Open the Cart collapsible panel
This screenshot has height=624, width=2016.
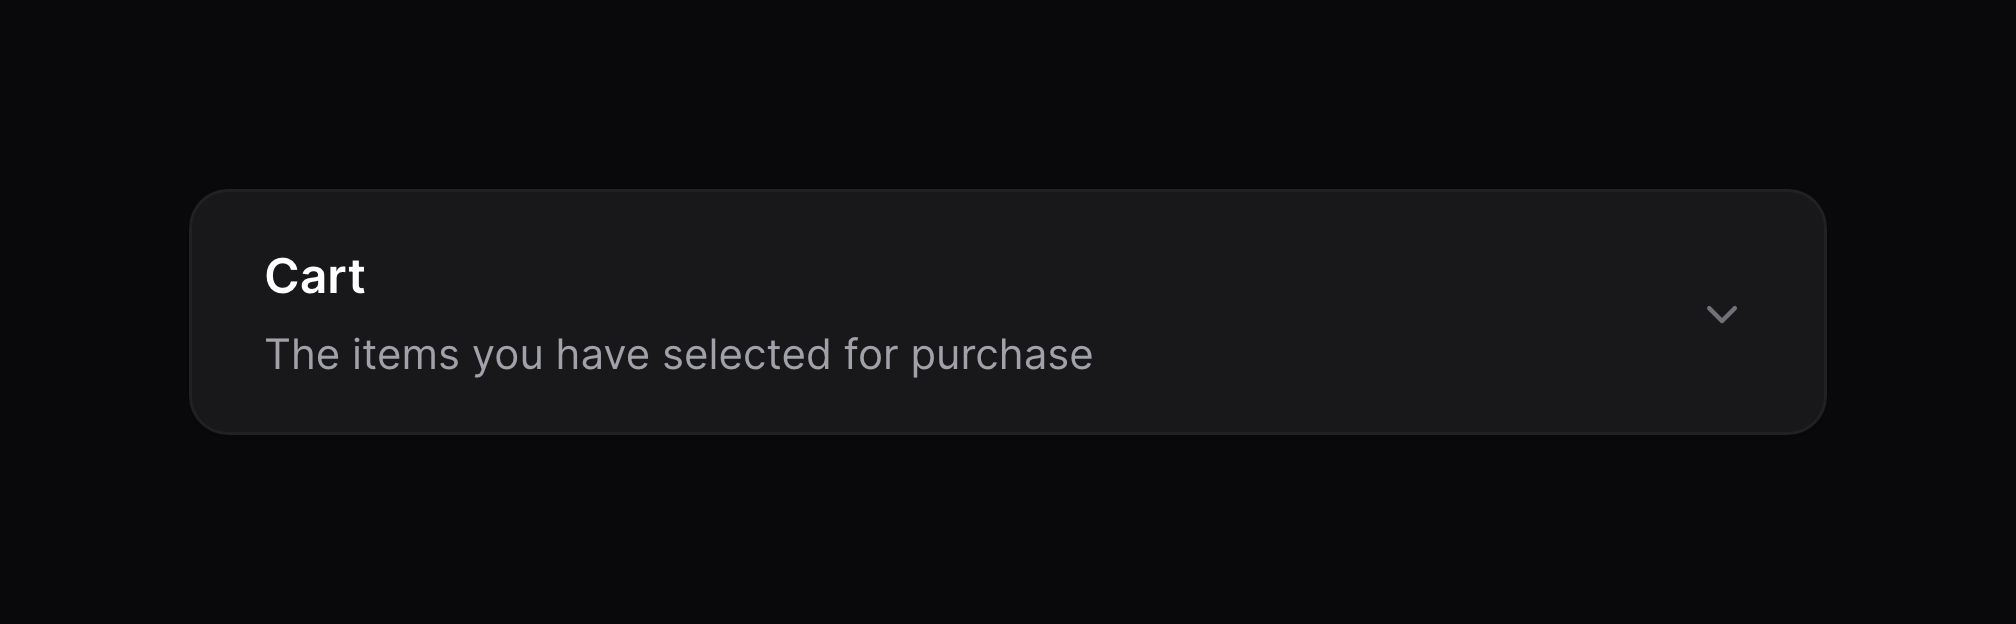[1007, 312]
